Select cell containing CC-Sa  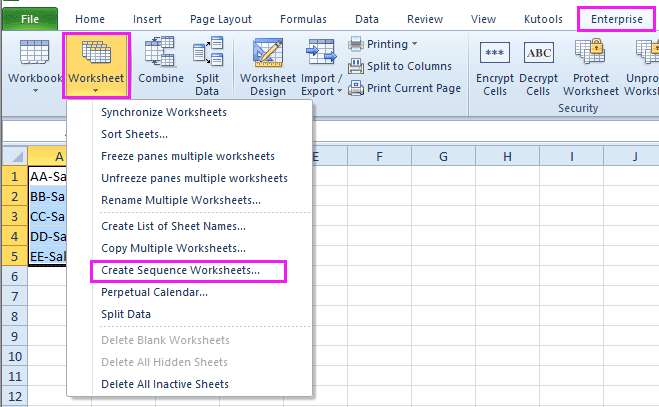click(x=47, y=216)
